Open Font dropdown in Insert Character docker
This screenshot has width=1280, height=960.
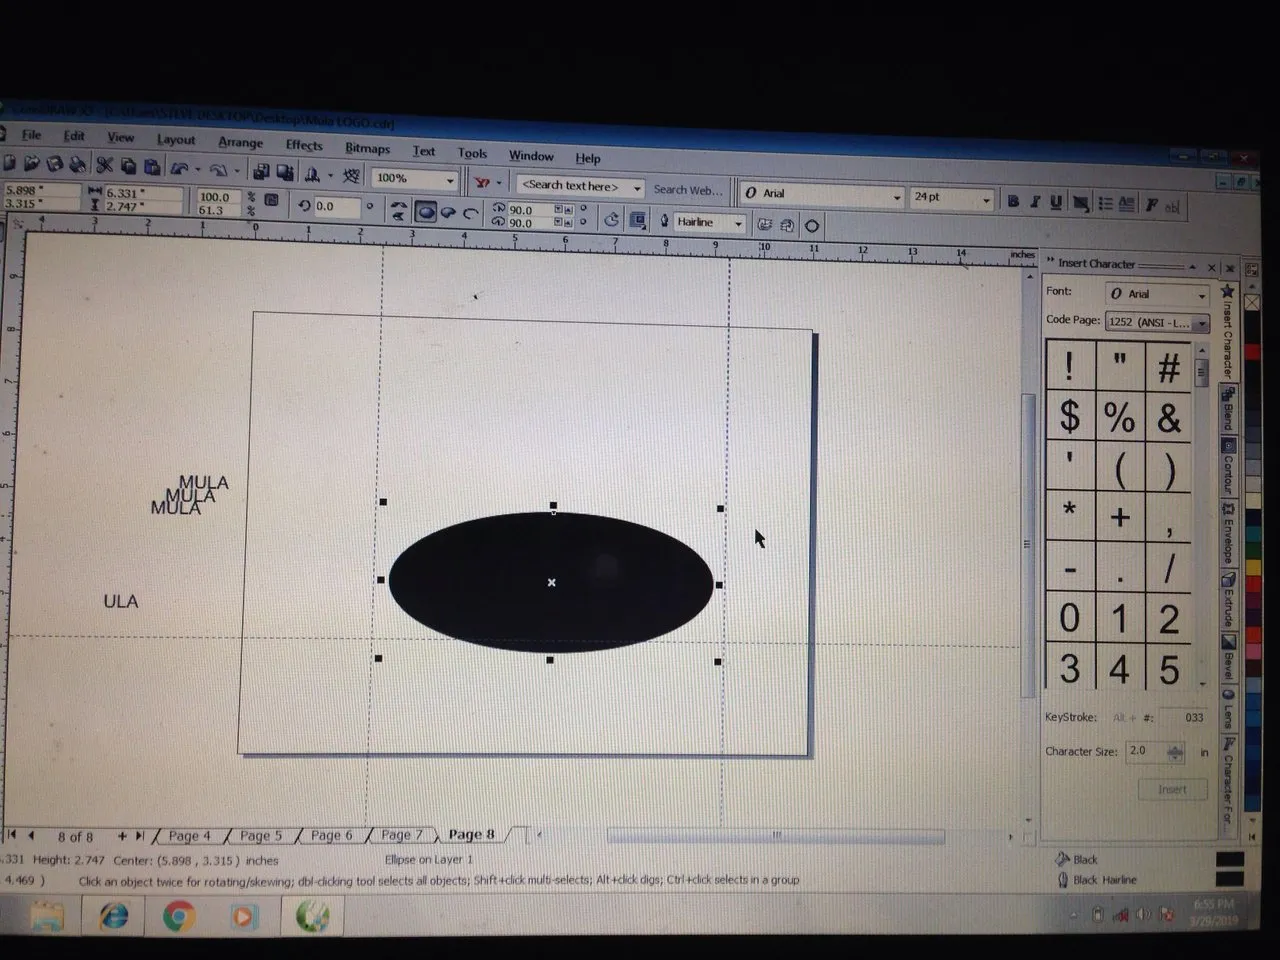tap(1201, 295)
